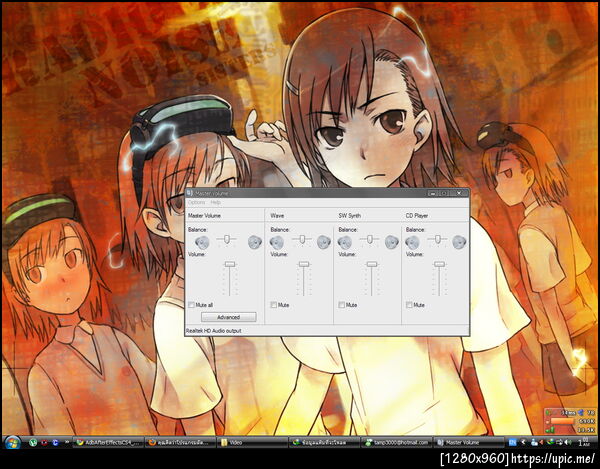This screenshot has width=600, height=469.
Task: Click the network meter desktop gadget
Action: tap(570, 421)
